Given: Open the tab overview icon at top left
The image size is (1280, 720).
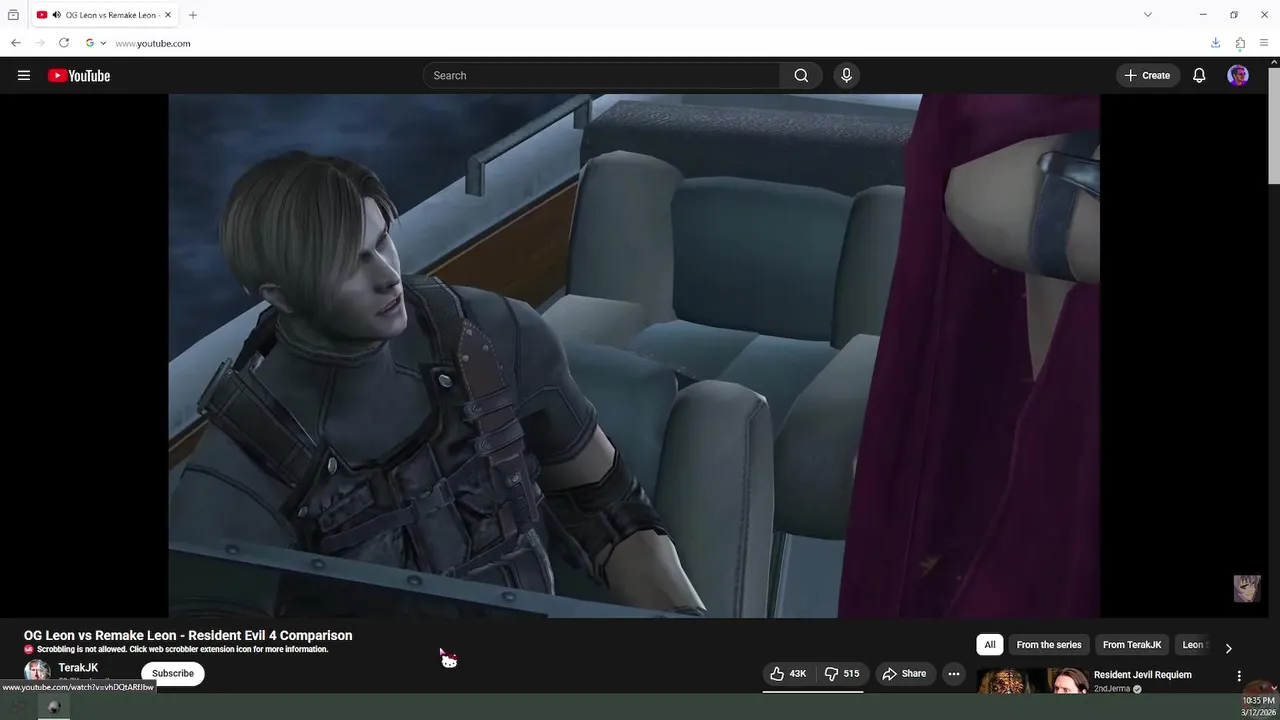Looking at the screenshot, I should (x=13, y=15).
